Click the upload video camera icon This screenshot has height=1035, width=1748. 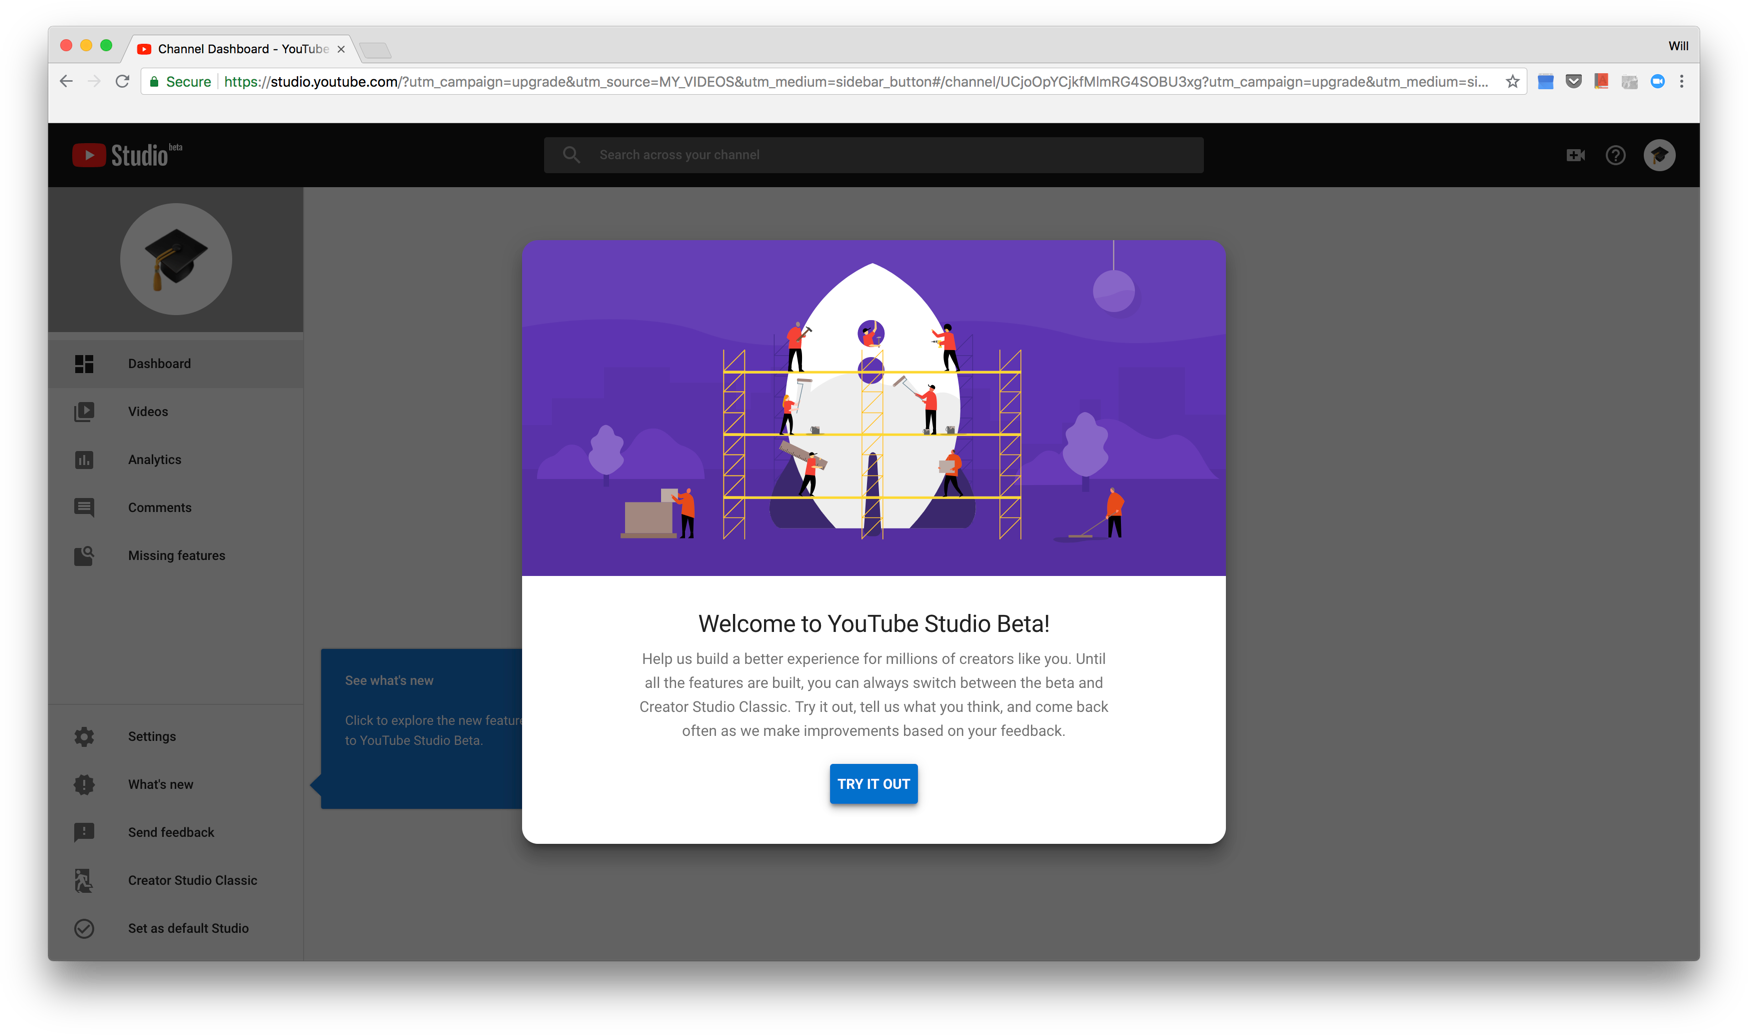(x=1575, y=155)
